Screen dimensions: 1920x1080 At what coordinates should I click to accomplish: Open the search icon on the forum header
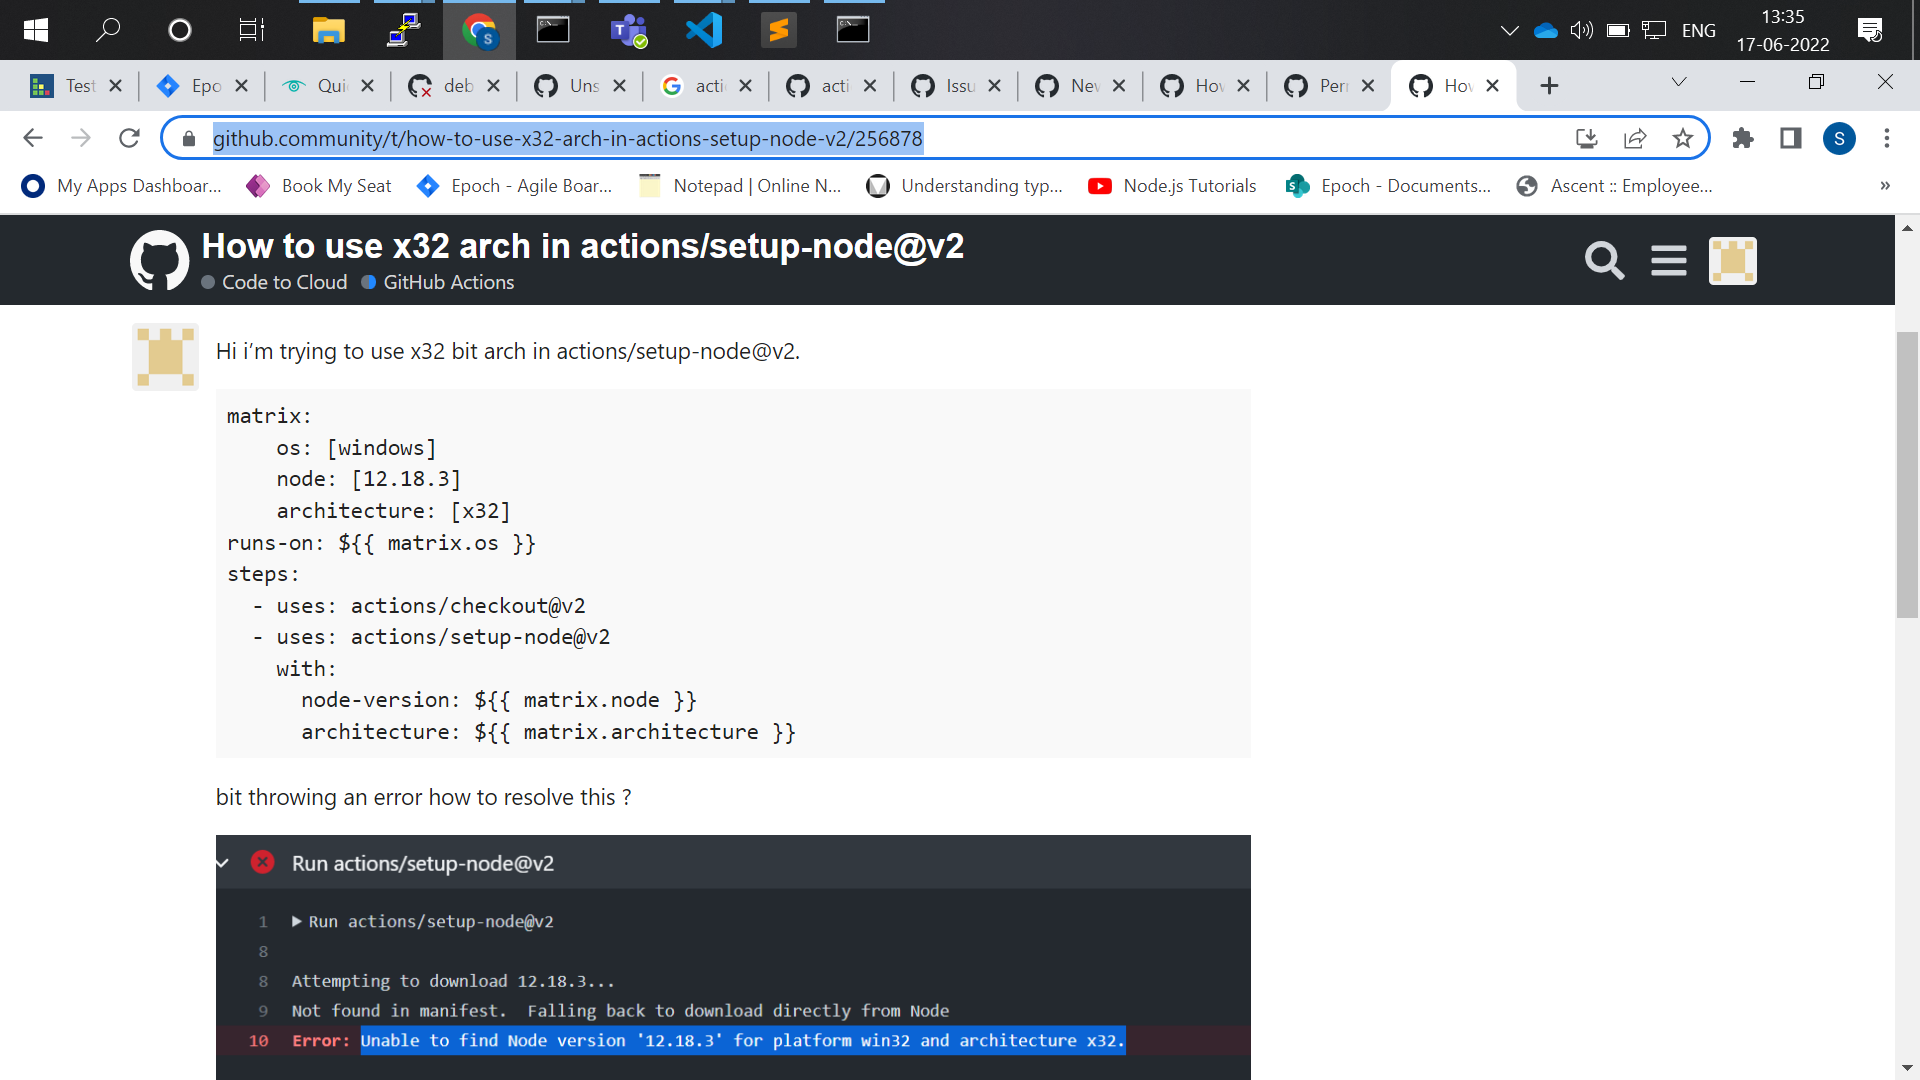pos(1604,260)
